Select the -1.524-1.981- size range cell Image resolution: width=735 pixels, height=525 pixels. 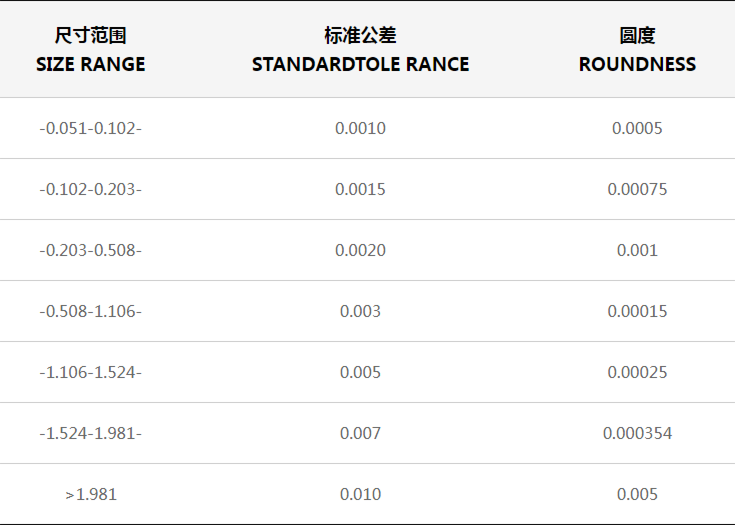(90, 433)
